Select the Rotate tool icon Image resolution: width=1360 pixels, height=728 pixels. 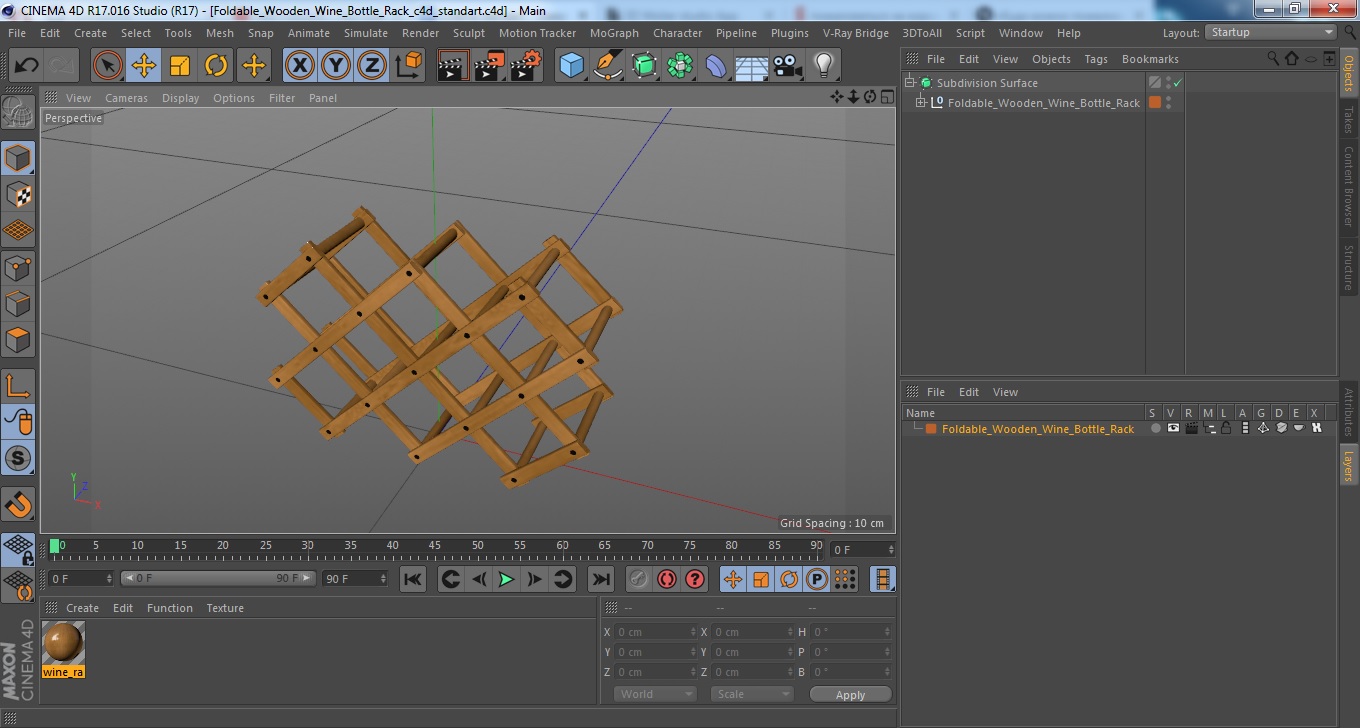click(x=216, y=66)
